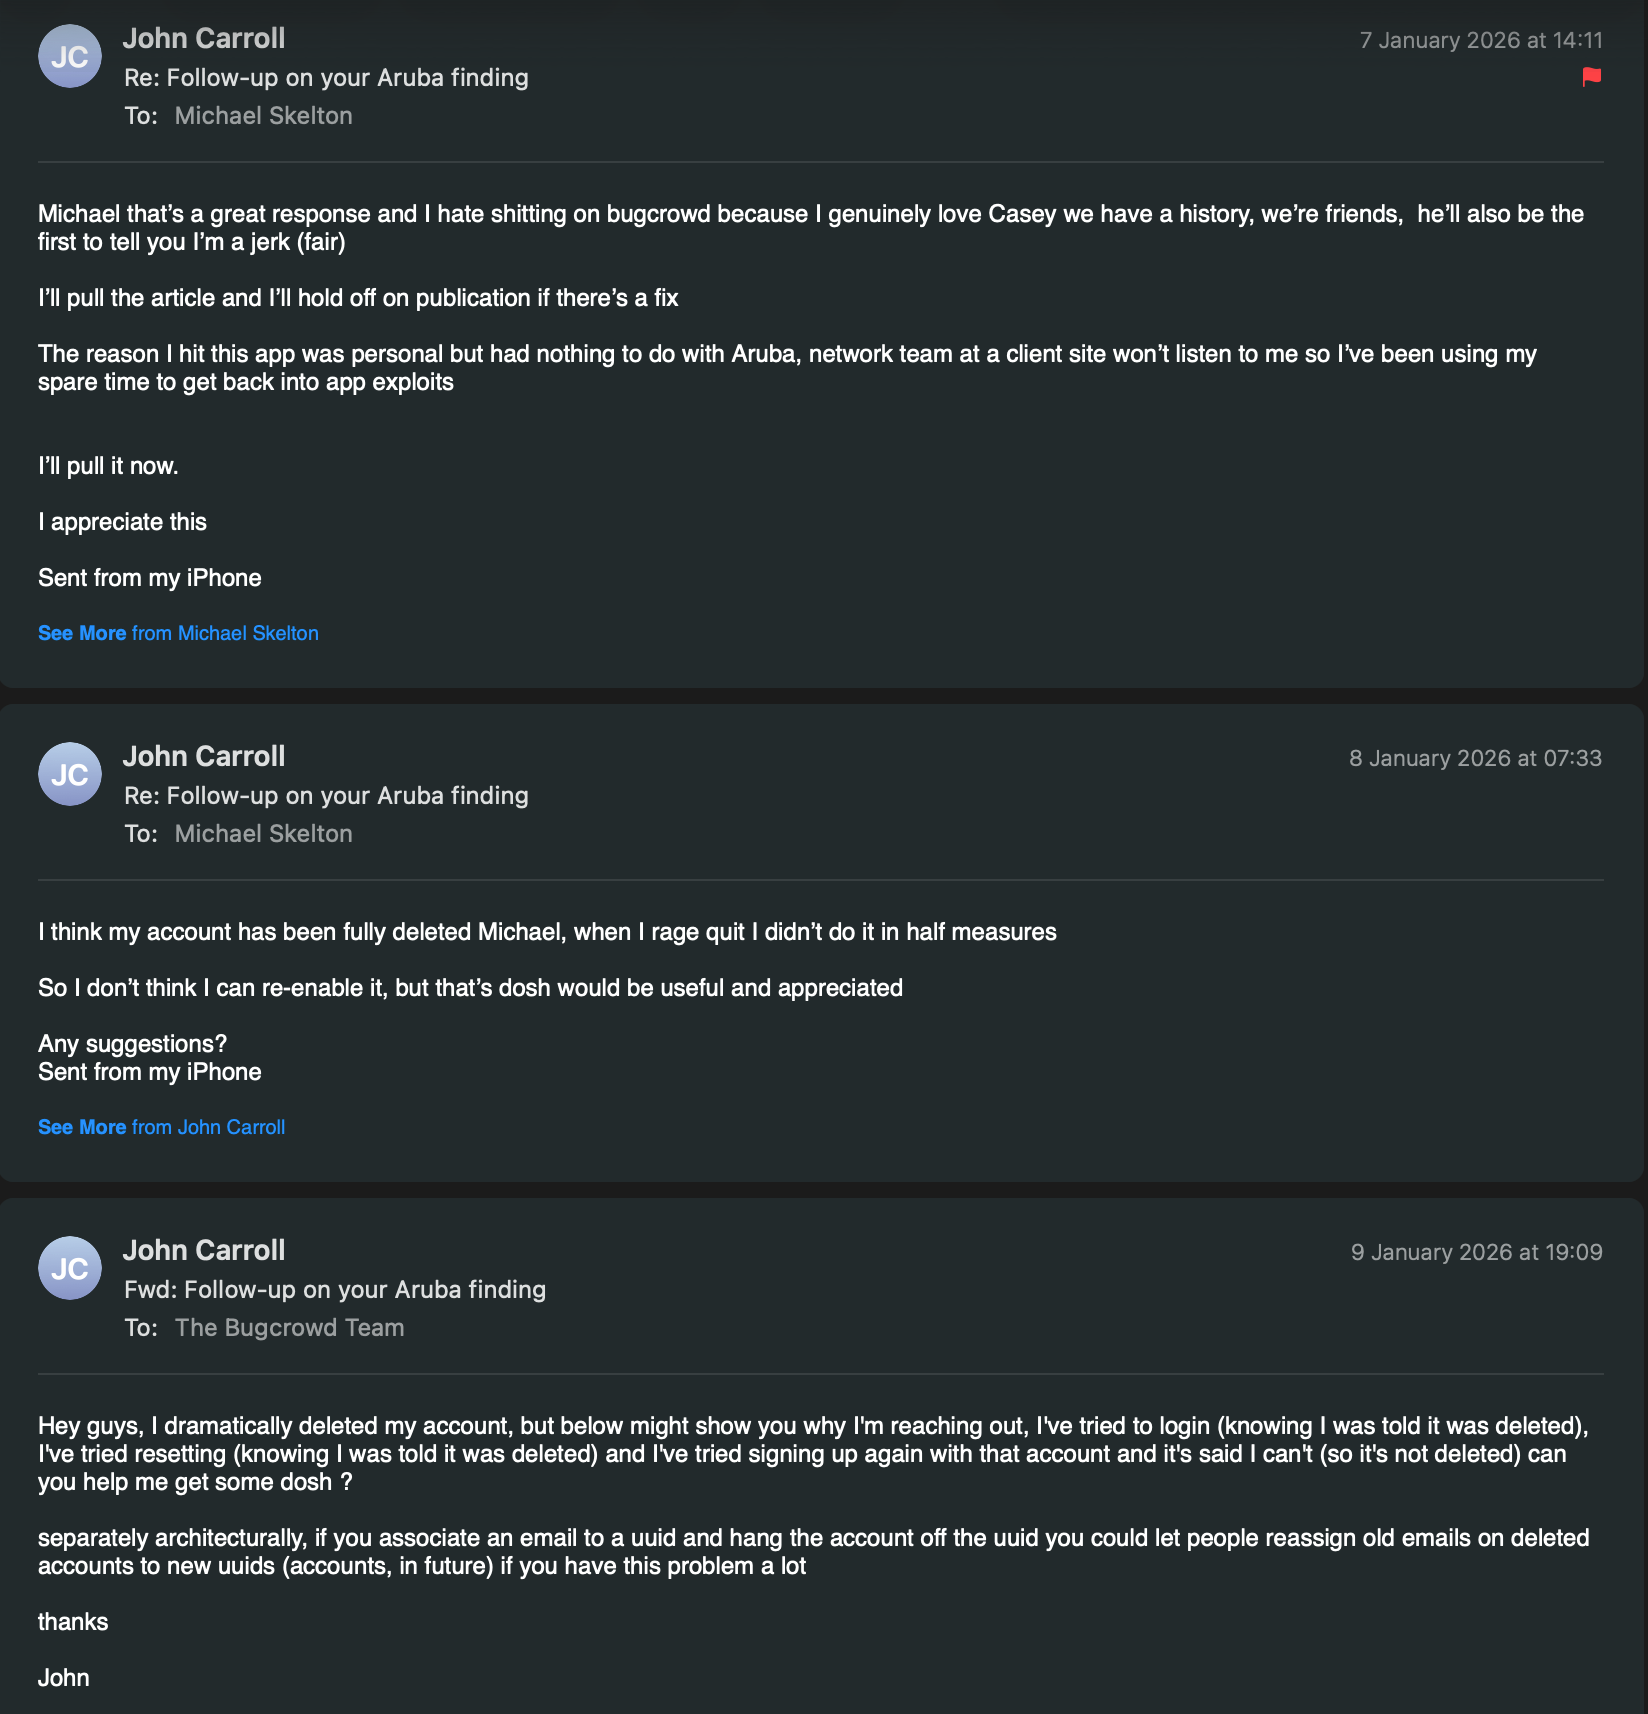The height and width of the screenshot is (1714, 1648).
Task: Click the "thanks" line in the last email
Action: [x=73, y=1623]
